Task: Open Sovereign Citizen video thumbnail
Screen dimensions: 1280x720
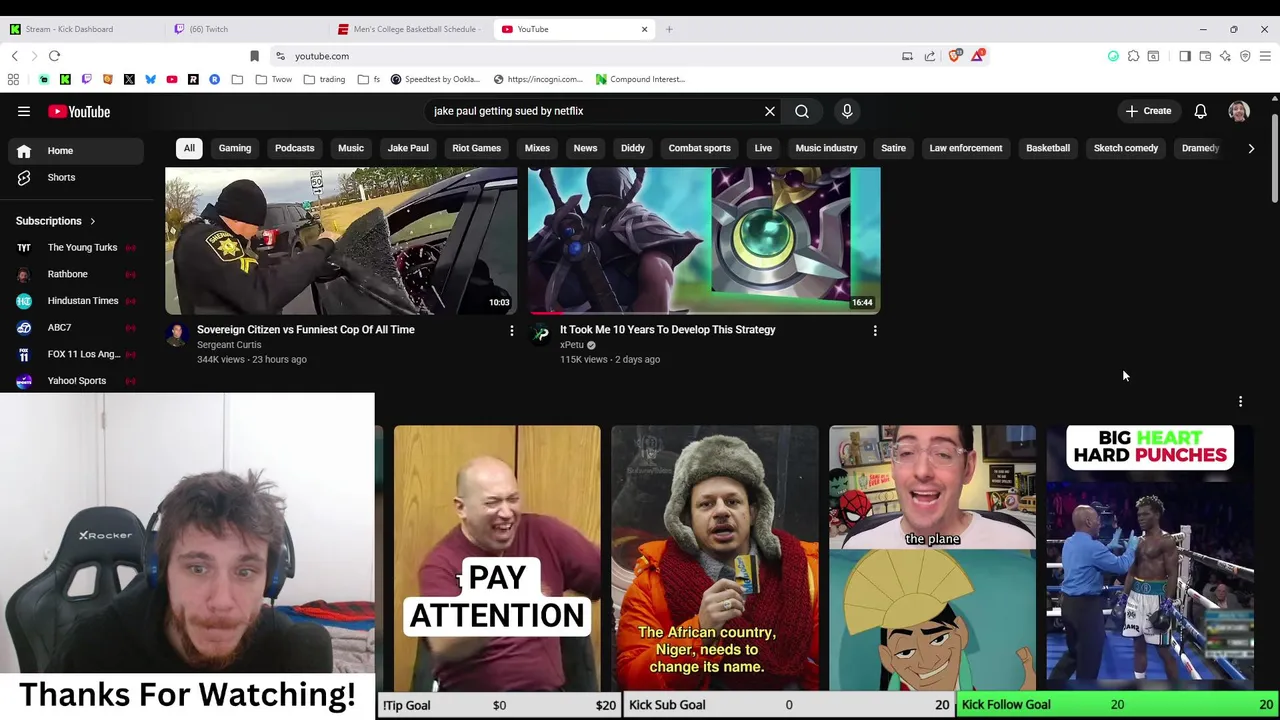Action: tap(341, 241)
